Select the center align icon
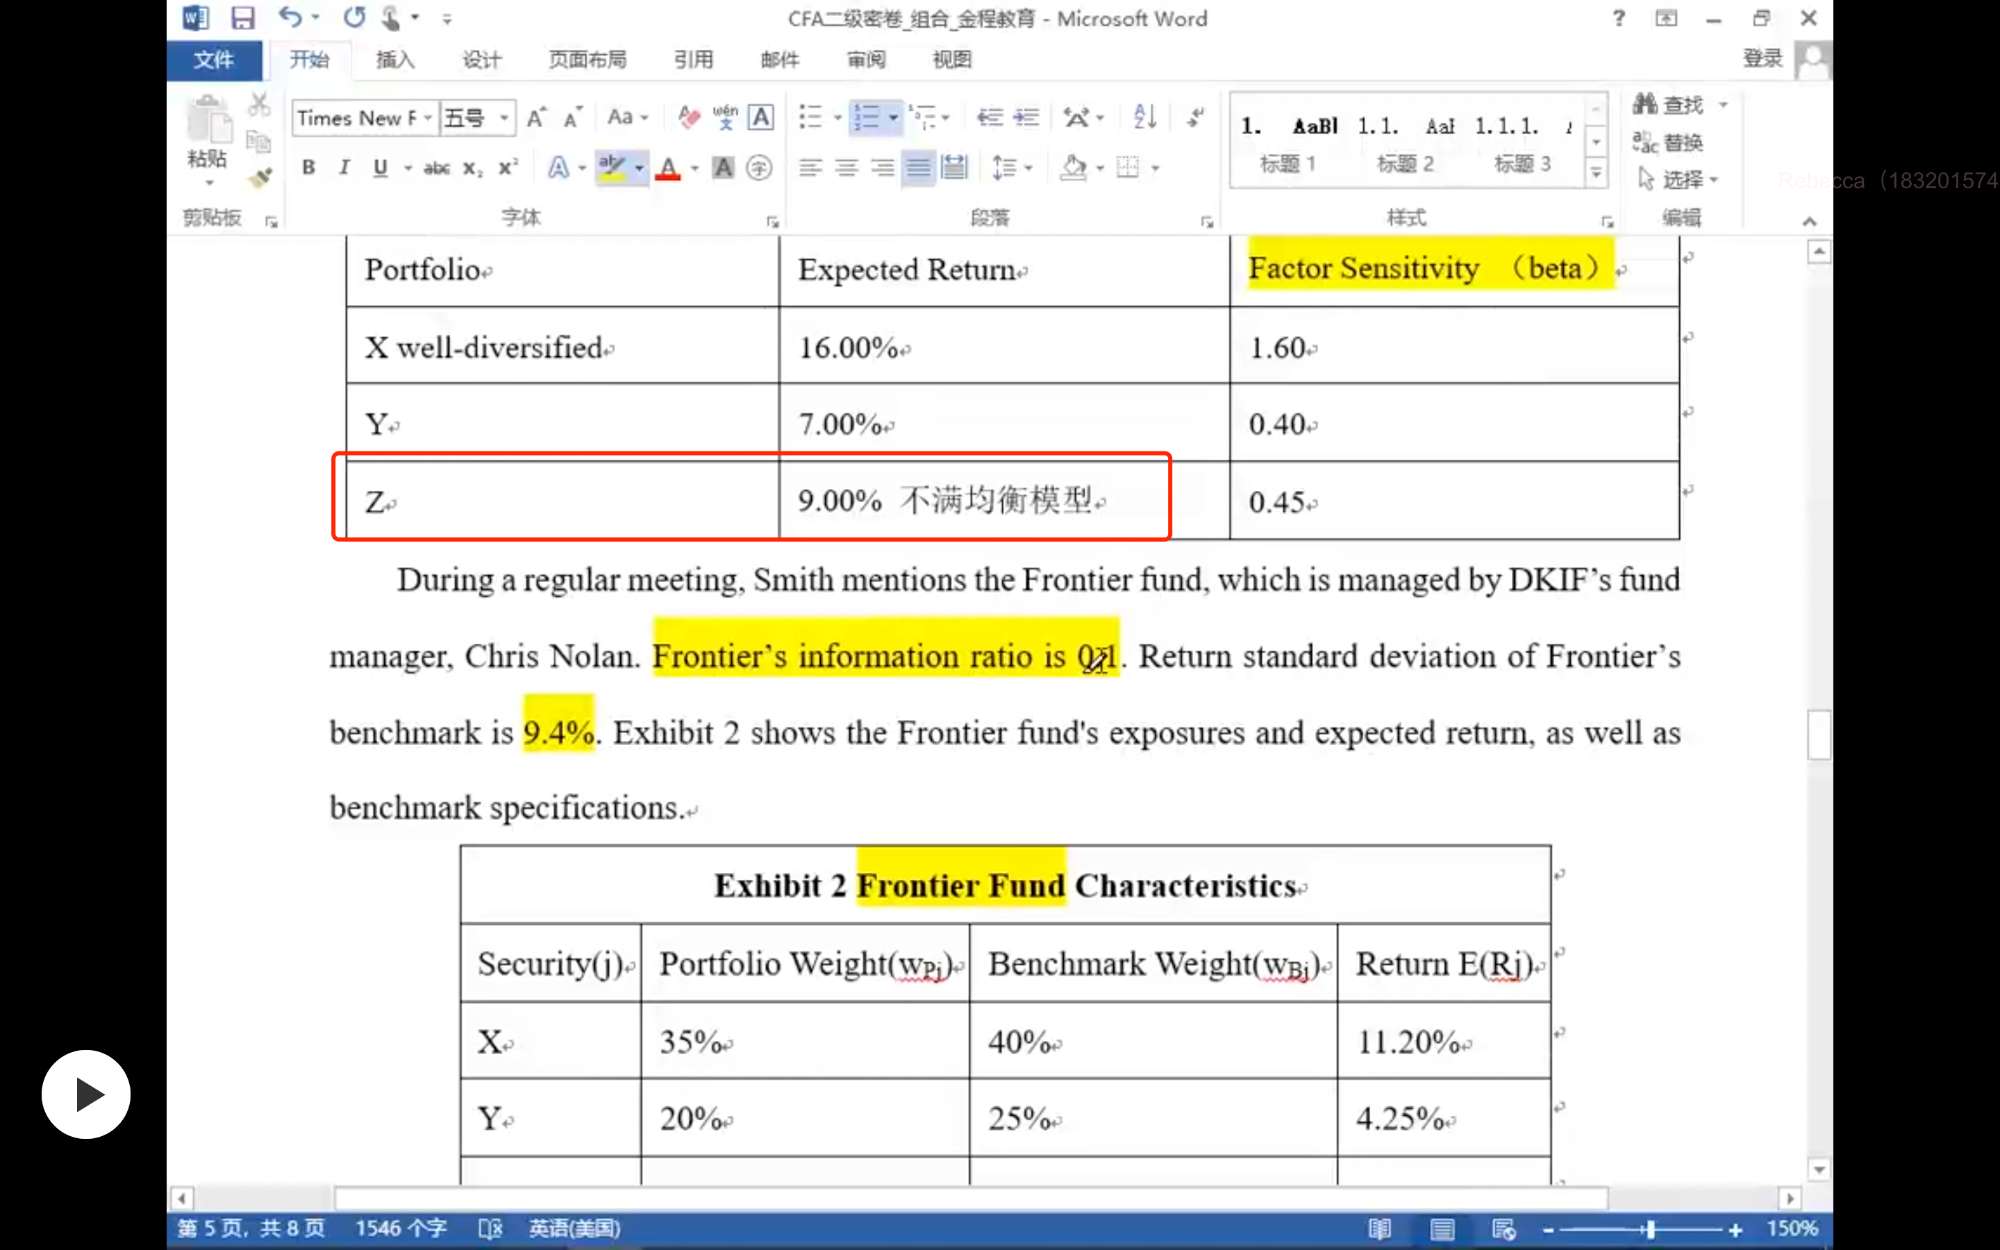Image resolution: width=2000 pixels, height=1250 pixels. (846, 168)
